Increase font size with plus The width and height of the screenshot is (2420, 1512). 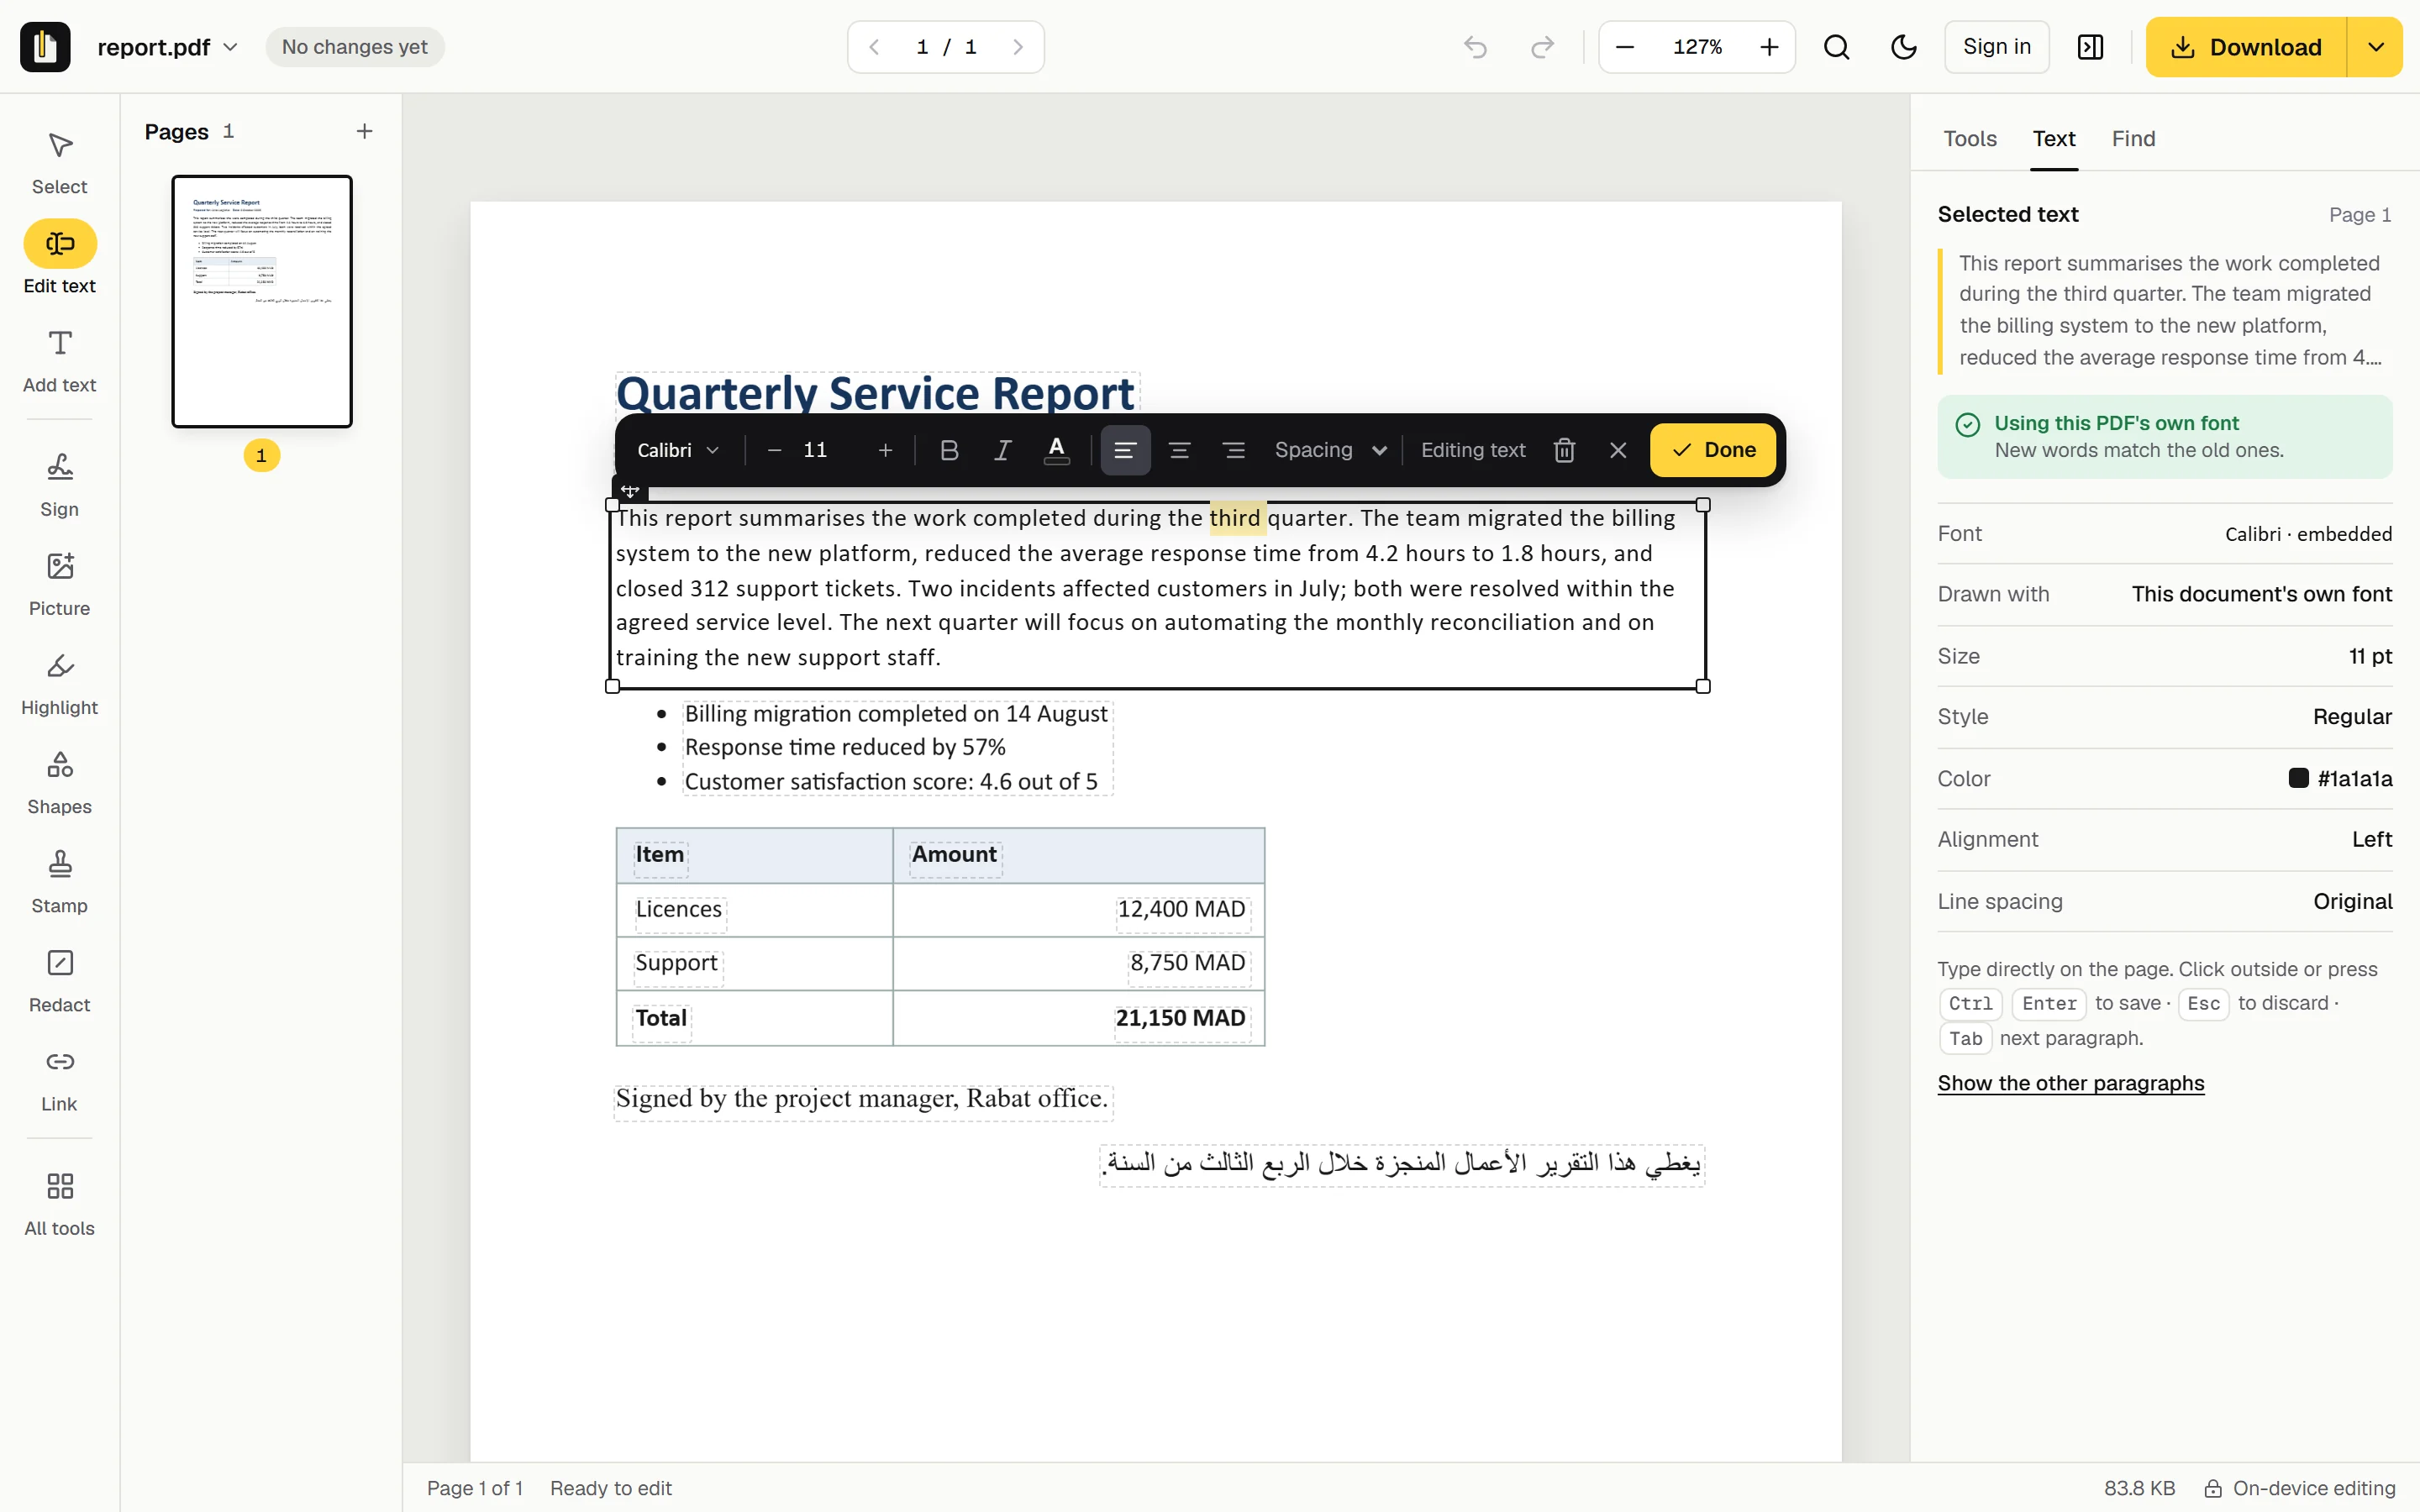[884, 450]
